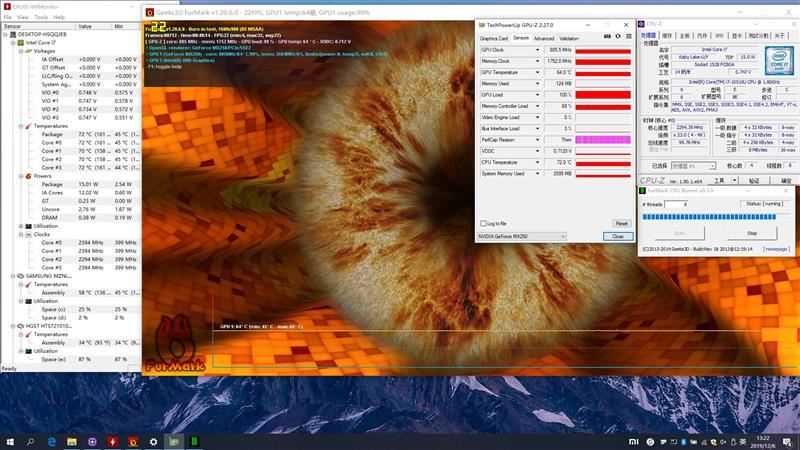800x450 pixels.
Task: Open taskbar search magnifier
Action: pyautogui.click(x=30, y=442)
